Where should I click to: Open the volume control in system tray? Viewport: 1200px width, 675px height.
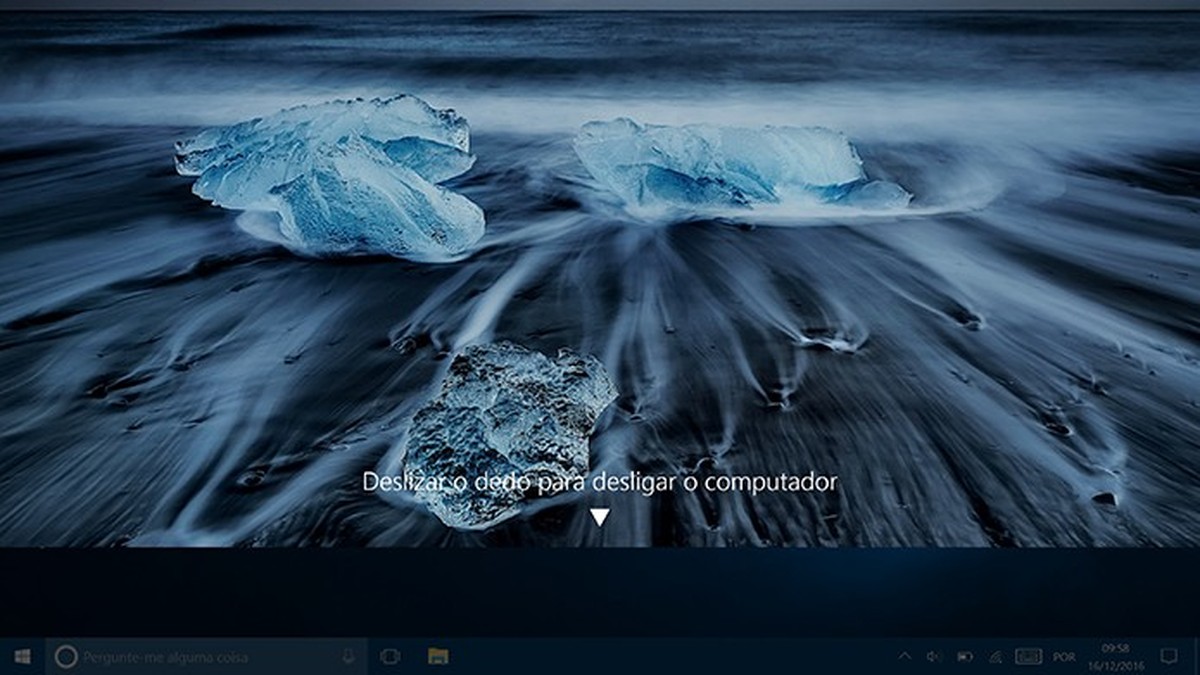[x=935, y=655]
